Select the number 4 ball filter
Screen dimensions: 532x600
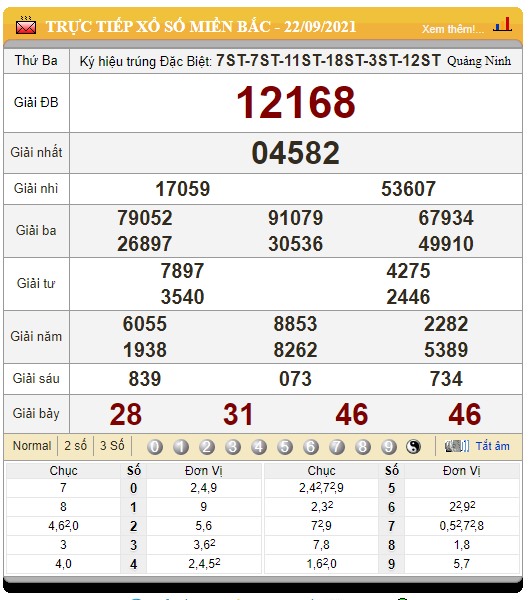pos(259,447)
